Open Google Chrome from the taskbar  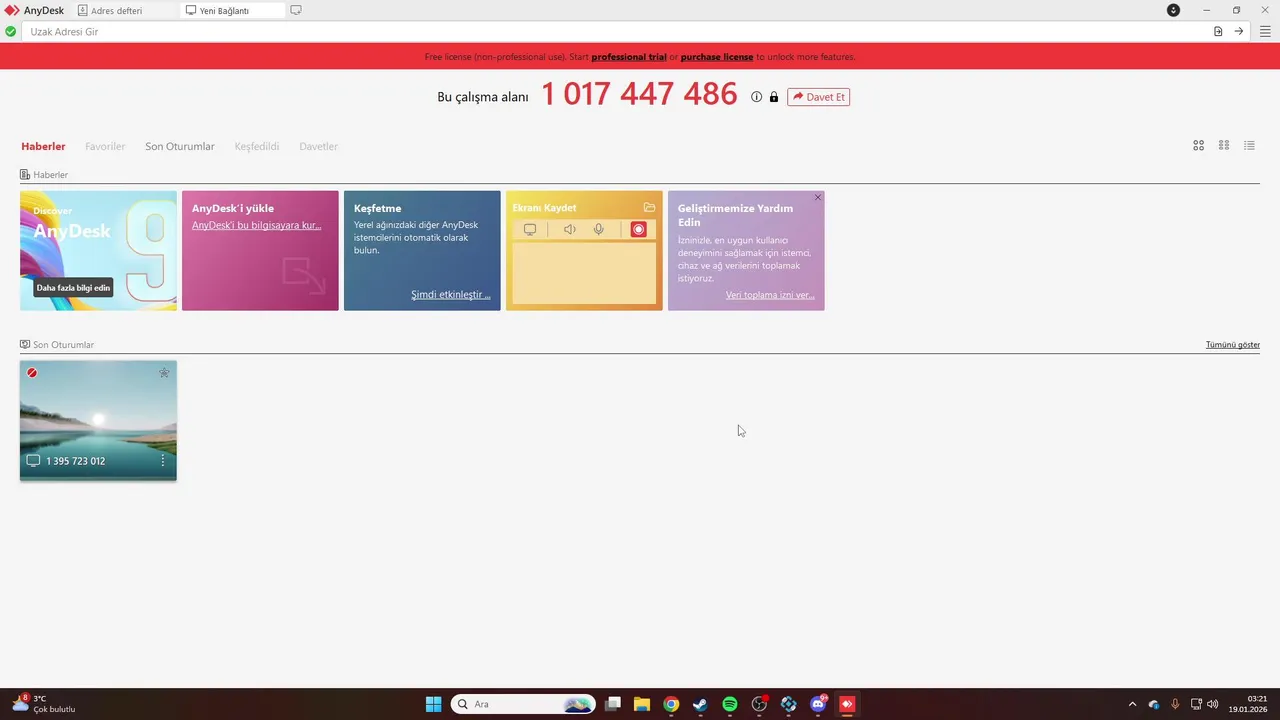point(671,704)
